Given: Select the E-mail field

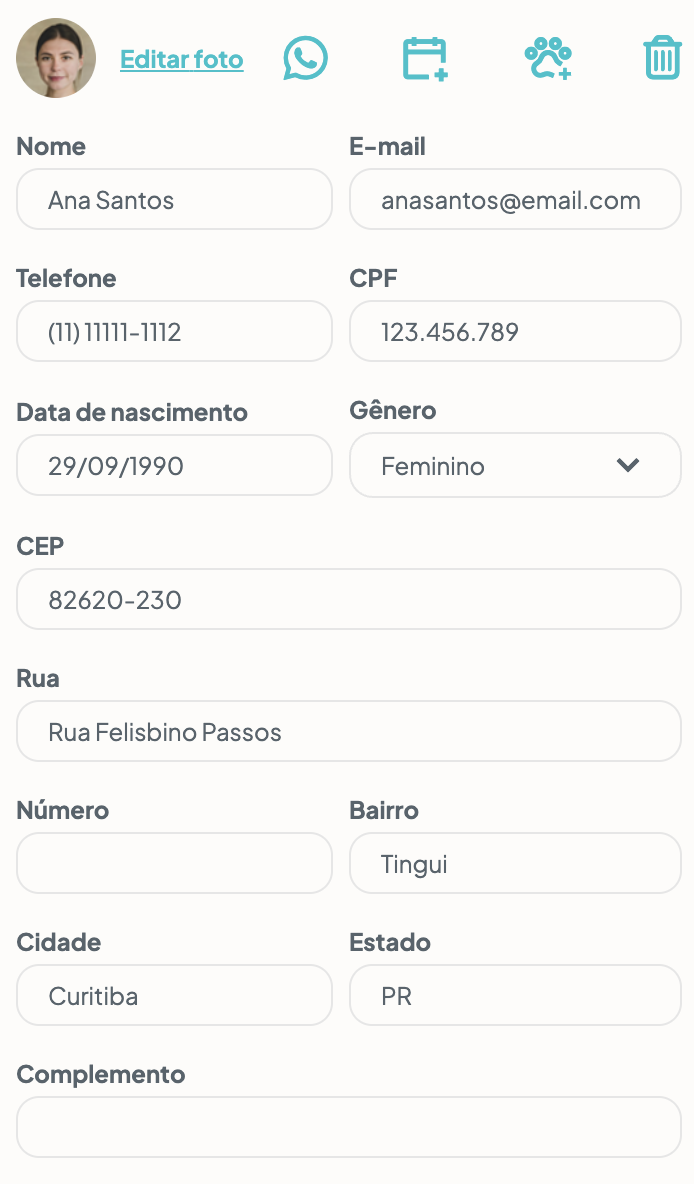Looking at the screenshot, I should pyautogui.click(x=514, y=199).
